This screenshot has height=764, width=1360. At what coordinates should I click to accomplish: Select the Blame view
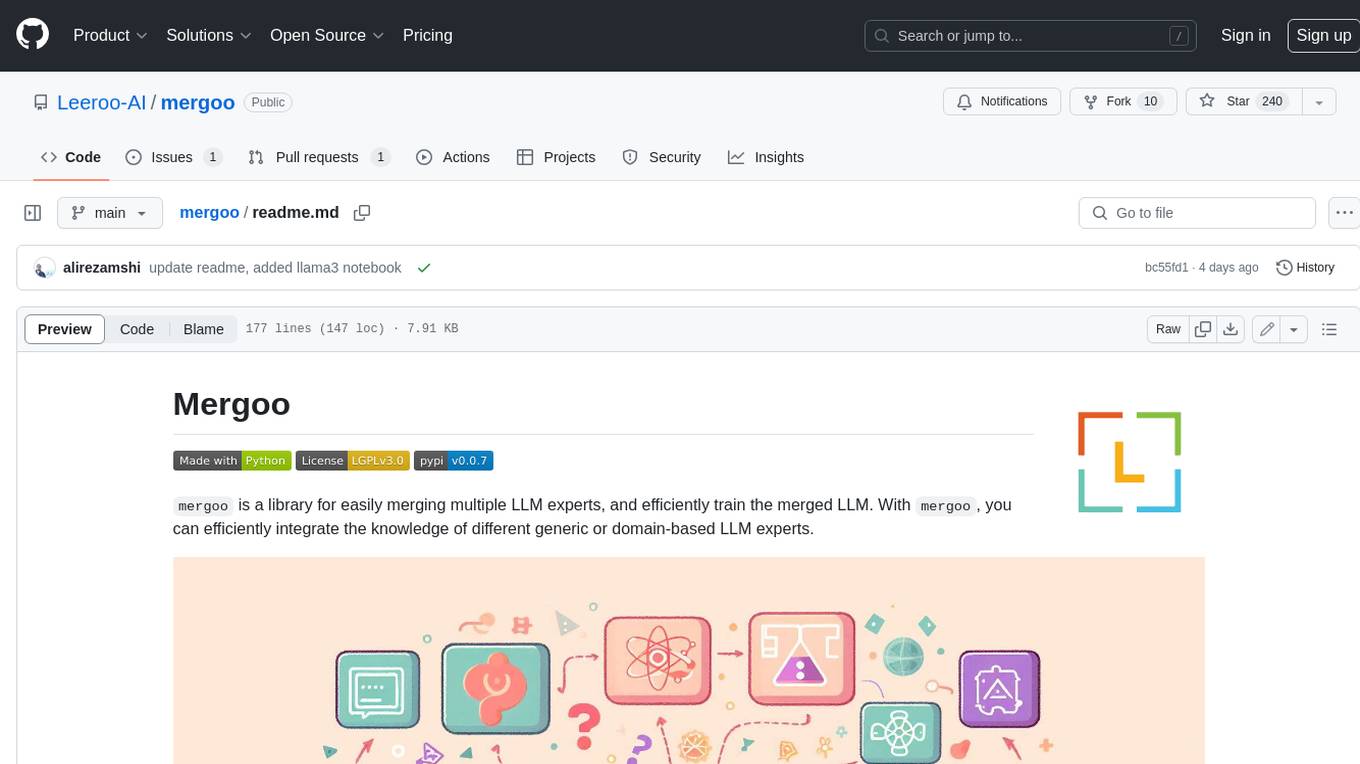click(x=203, y=329)
